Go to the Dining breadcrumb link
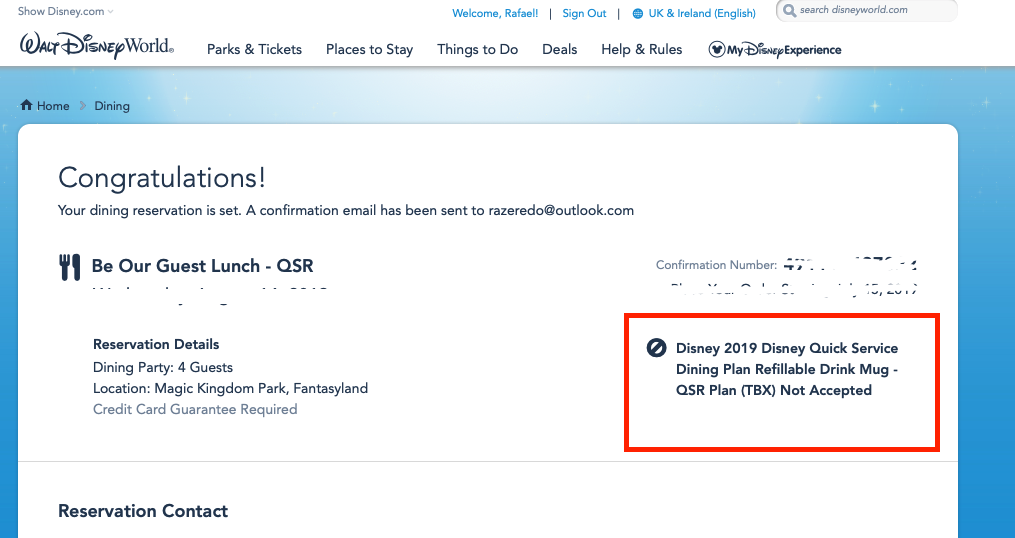 pyautogui.click(x=112, y=106)
